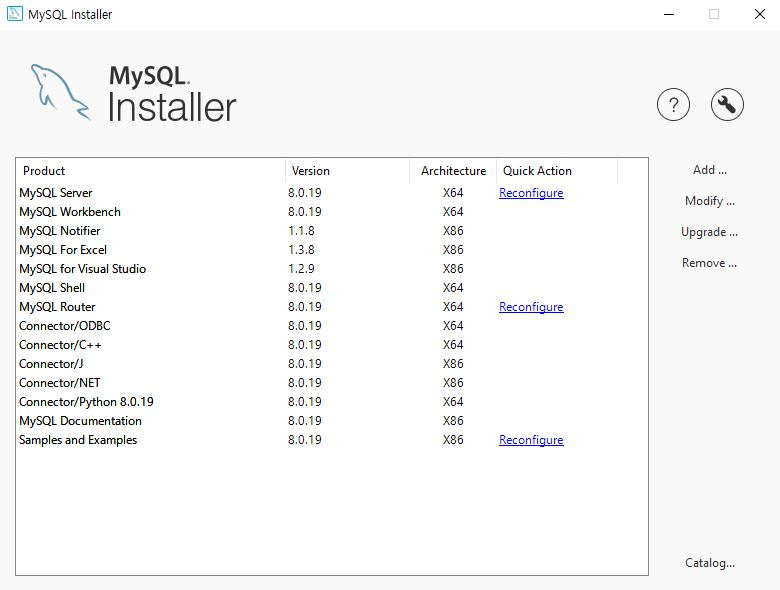Select the MySQL Documentation row
Image resolution: width=780 pixels, height=590 pixels.
click(332, 421)
